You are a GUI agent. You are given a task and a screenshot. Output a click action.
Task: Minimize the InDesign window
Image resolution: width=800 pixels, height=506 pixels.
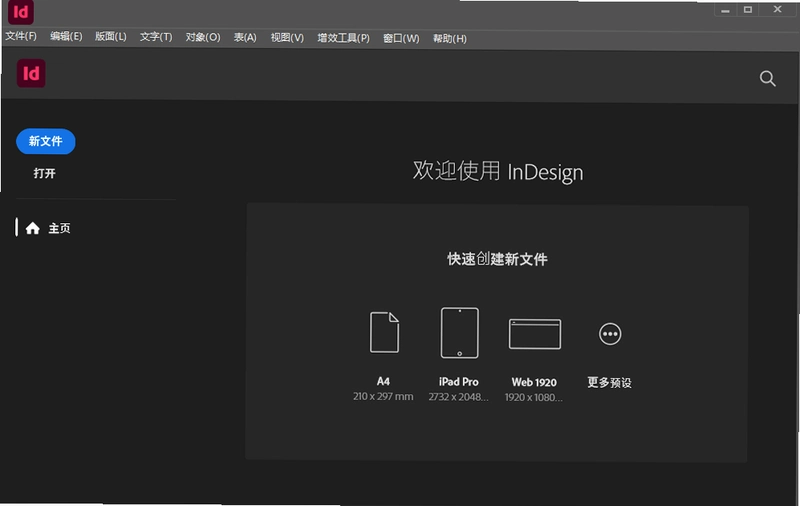(725, 10)
